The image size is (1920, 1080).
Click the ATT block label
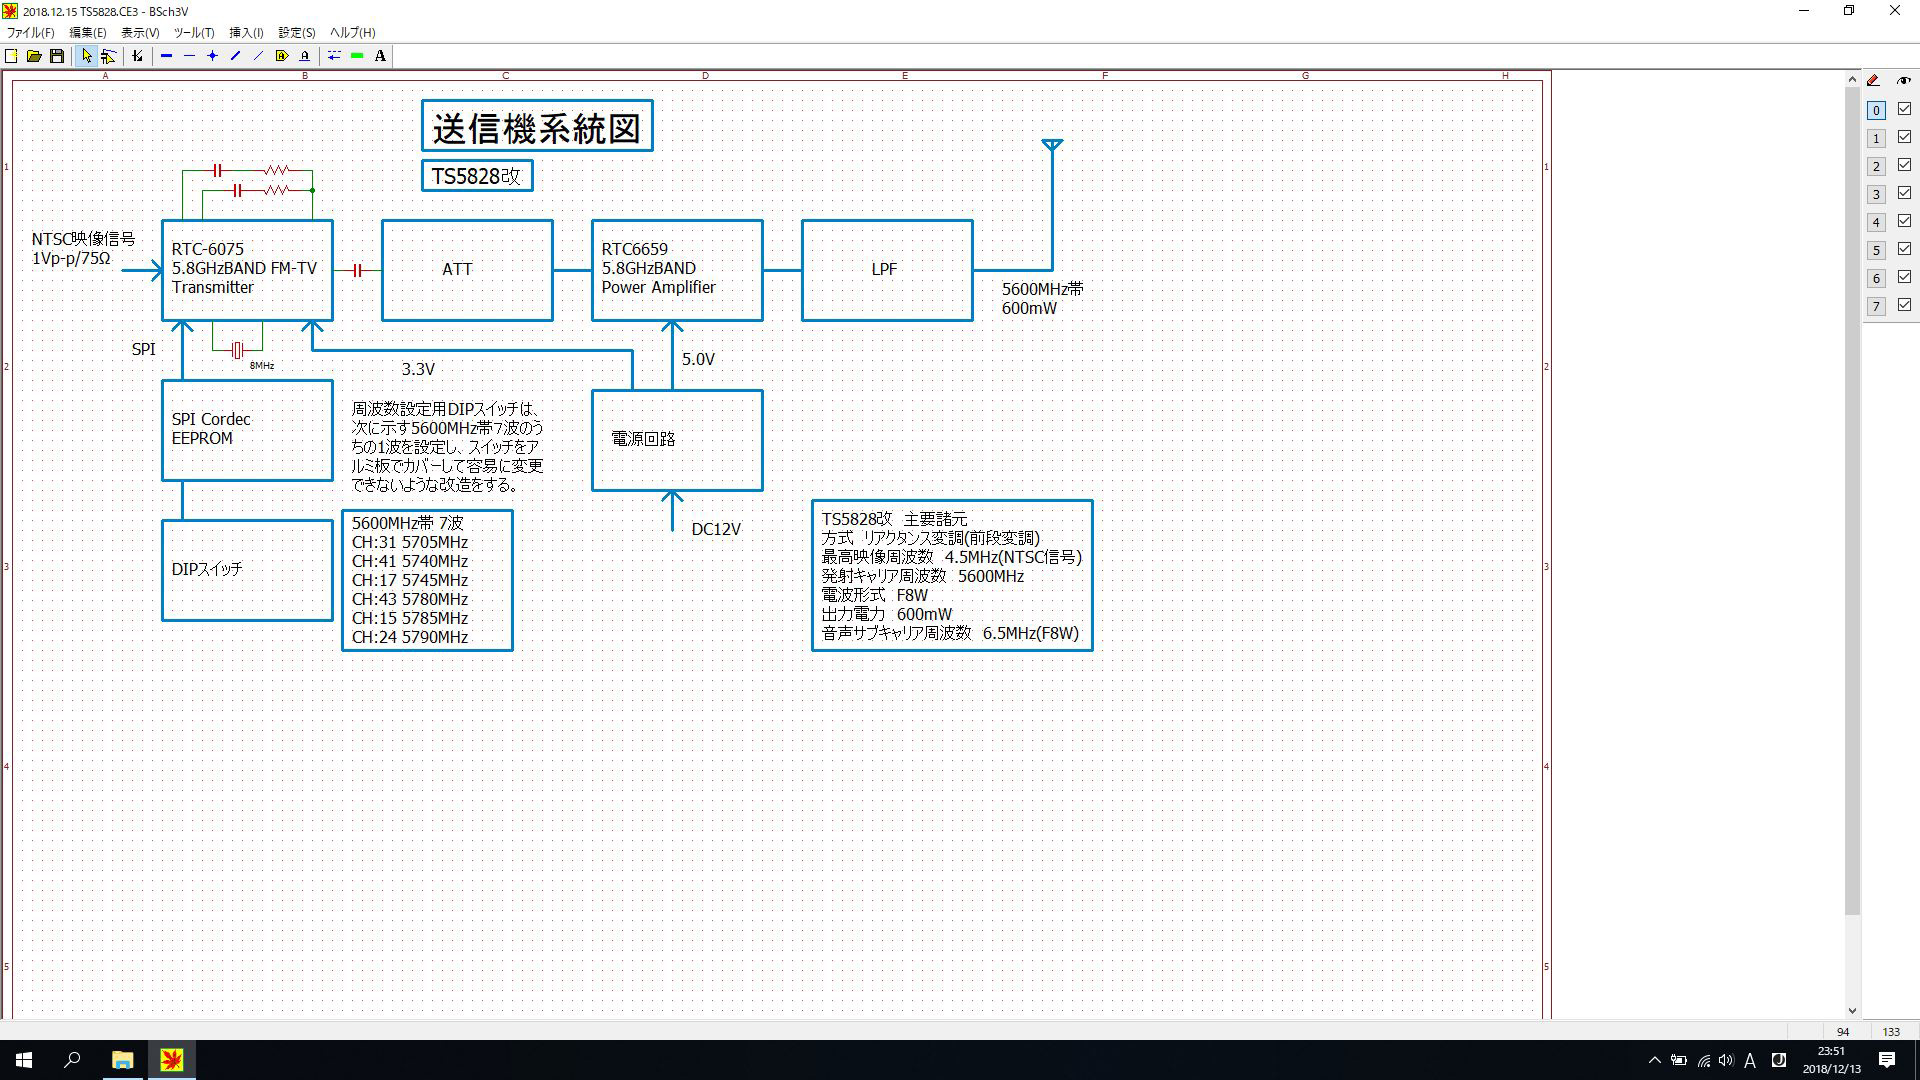[x=457, y=269]
